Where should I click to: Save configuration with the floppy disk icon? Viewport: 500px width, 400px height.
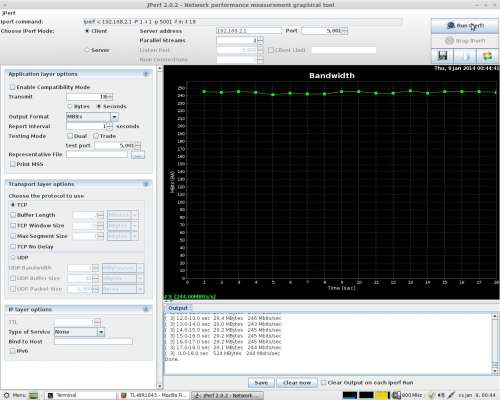(442, 56)
